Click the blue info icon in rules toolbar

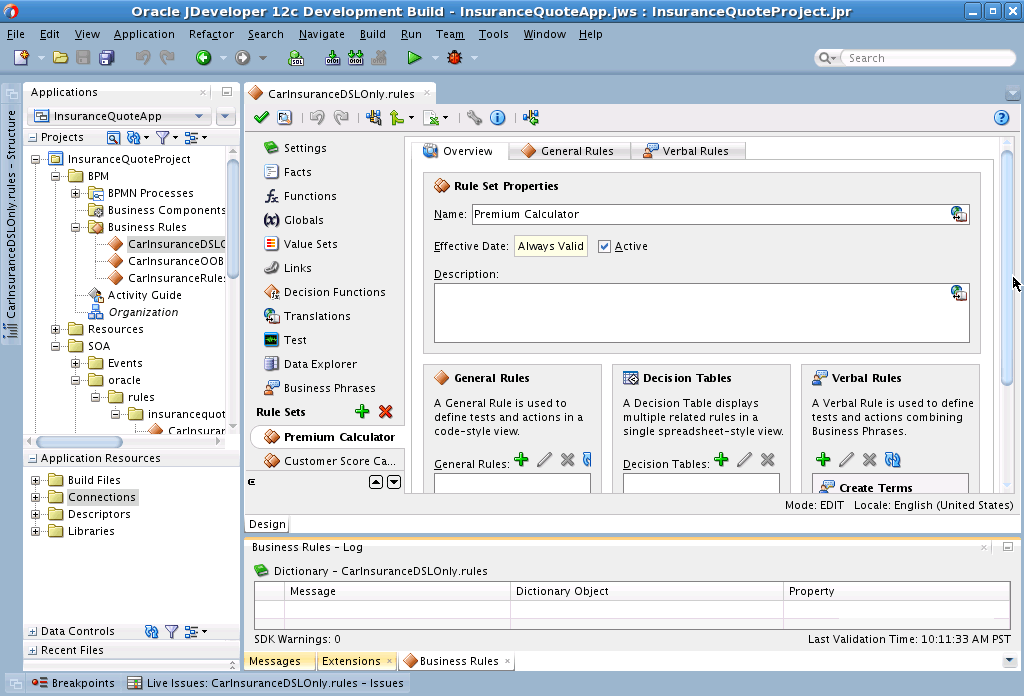click(498, 118)
